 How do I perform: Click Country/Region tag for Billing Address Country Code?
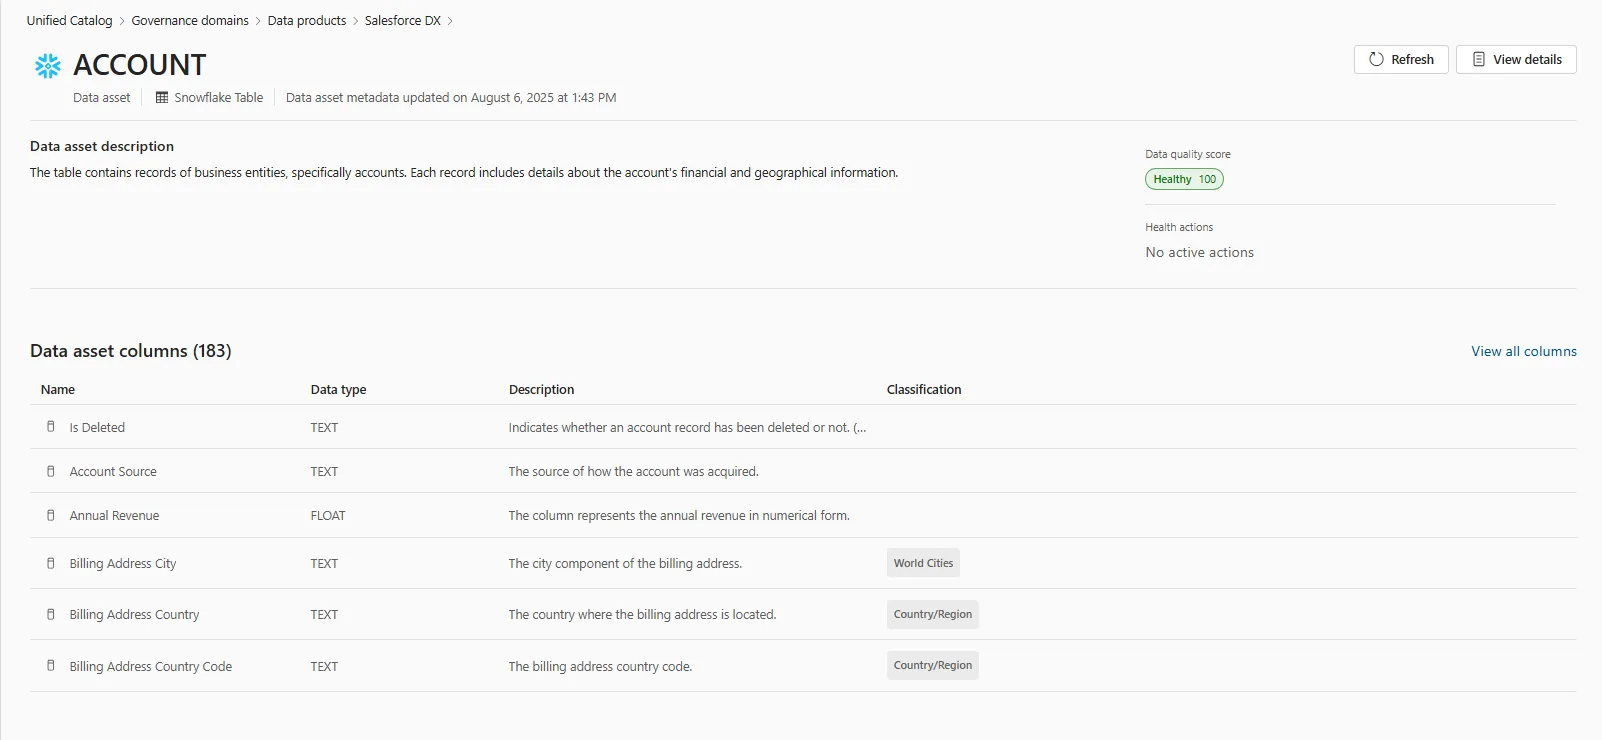point(933,665)
